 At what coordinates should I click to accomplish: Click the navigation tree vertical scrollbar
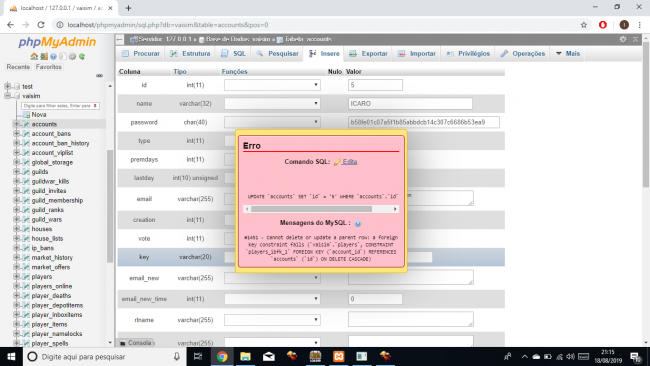[x=110, y=206]
